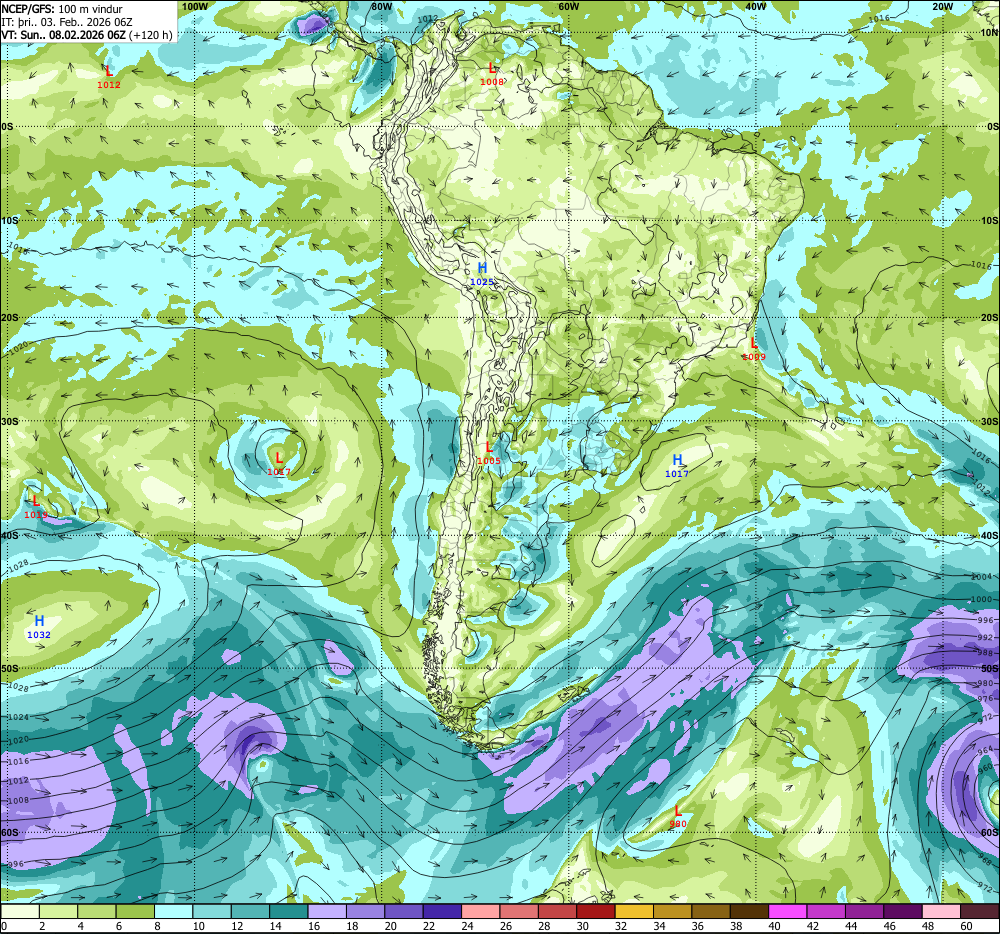The height and width of the screenshot is (934, 1000).
Task: Click the '60' value on the color legend
Action: coord(966,926)
